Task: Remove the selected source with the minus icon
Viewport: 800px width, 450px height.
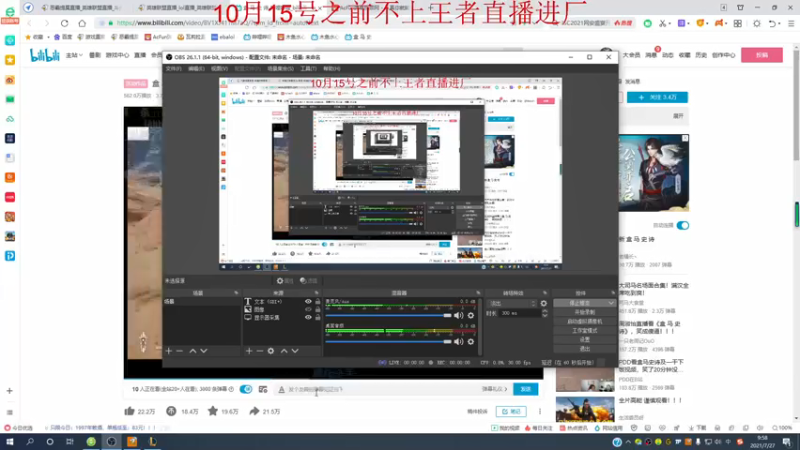Action: point(260,351)
